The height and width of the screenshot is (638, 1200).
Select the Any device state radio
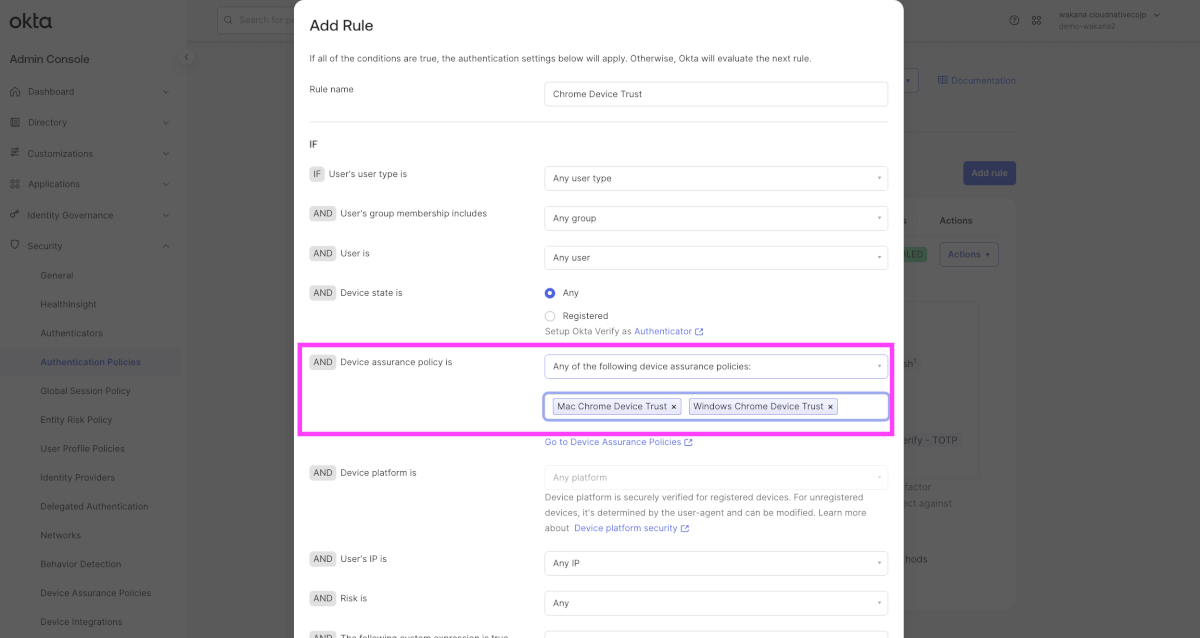[550, 293]
